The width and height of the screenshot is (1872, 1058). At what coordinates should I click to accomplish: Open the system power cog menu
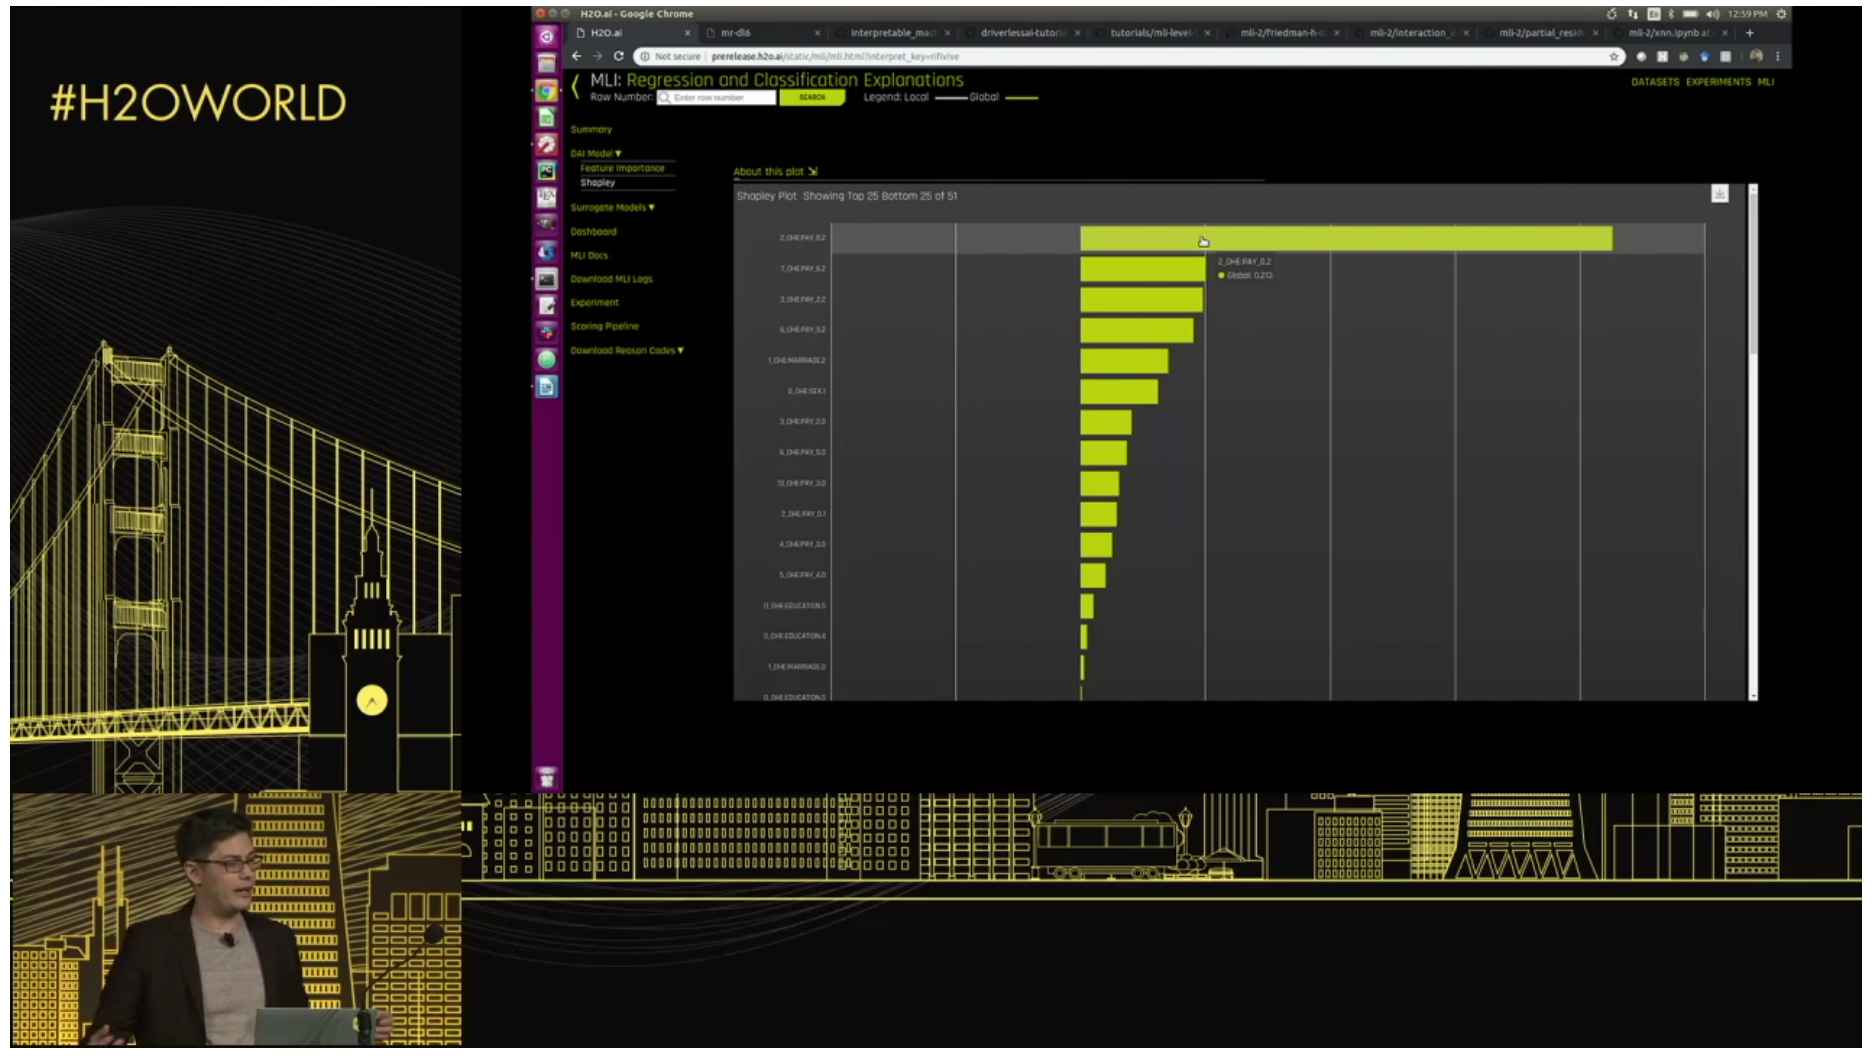tap(1781, 14)
